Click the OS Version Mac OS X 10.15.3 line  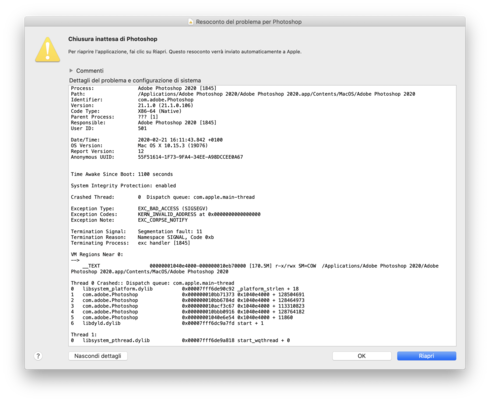(139, 146)
